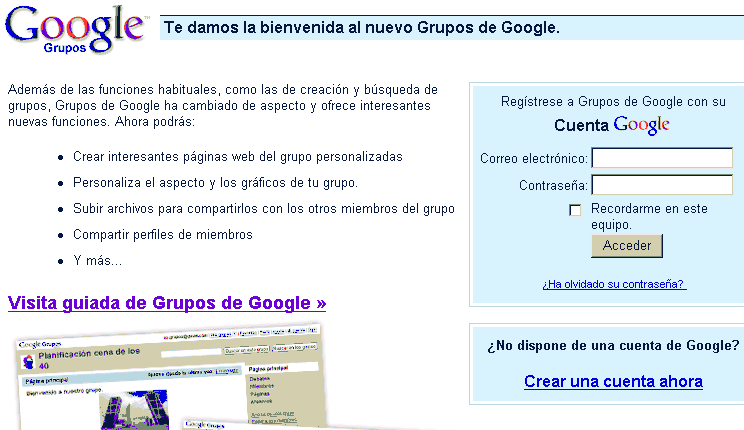Viewport: 744px width, 430px height.
Task: Click the welcome header 'Te damos la bienvenida'
Action: coord(362,28)
